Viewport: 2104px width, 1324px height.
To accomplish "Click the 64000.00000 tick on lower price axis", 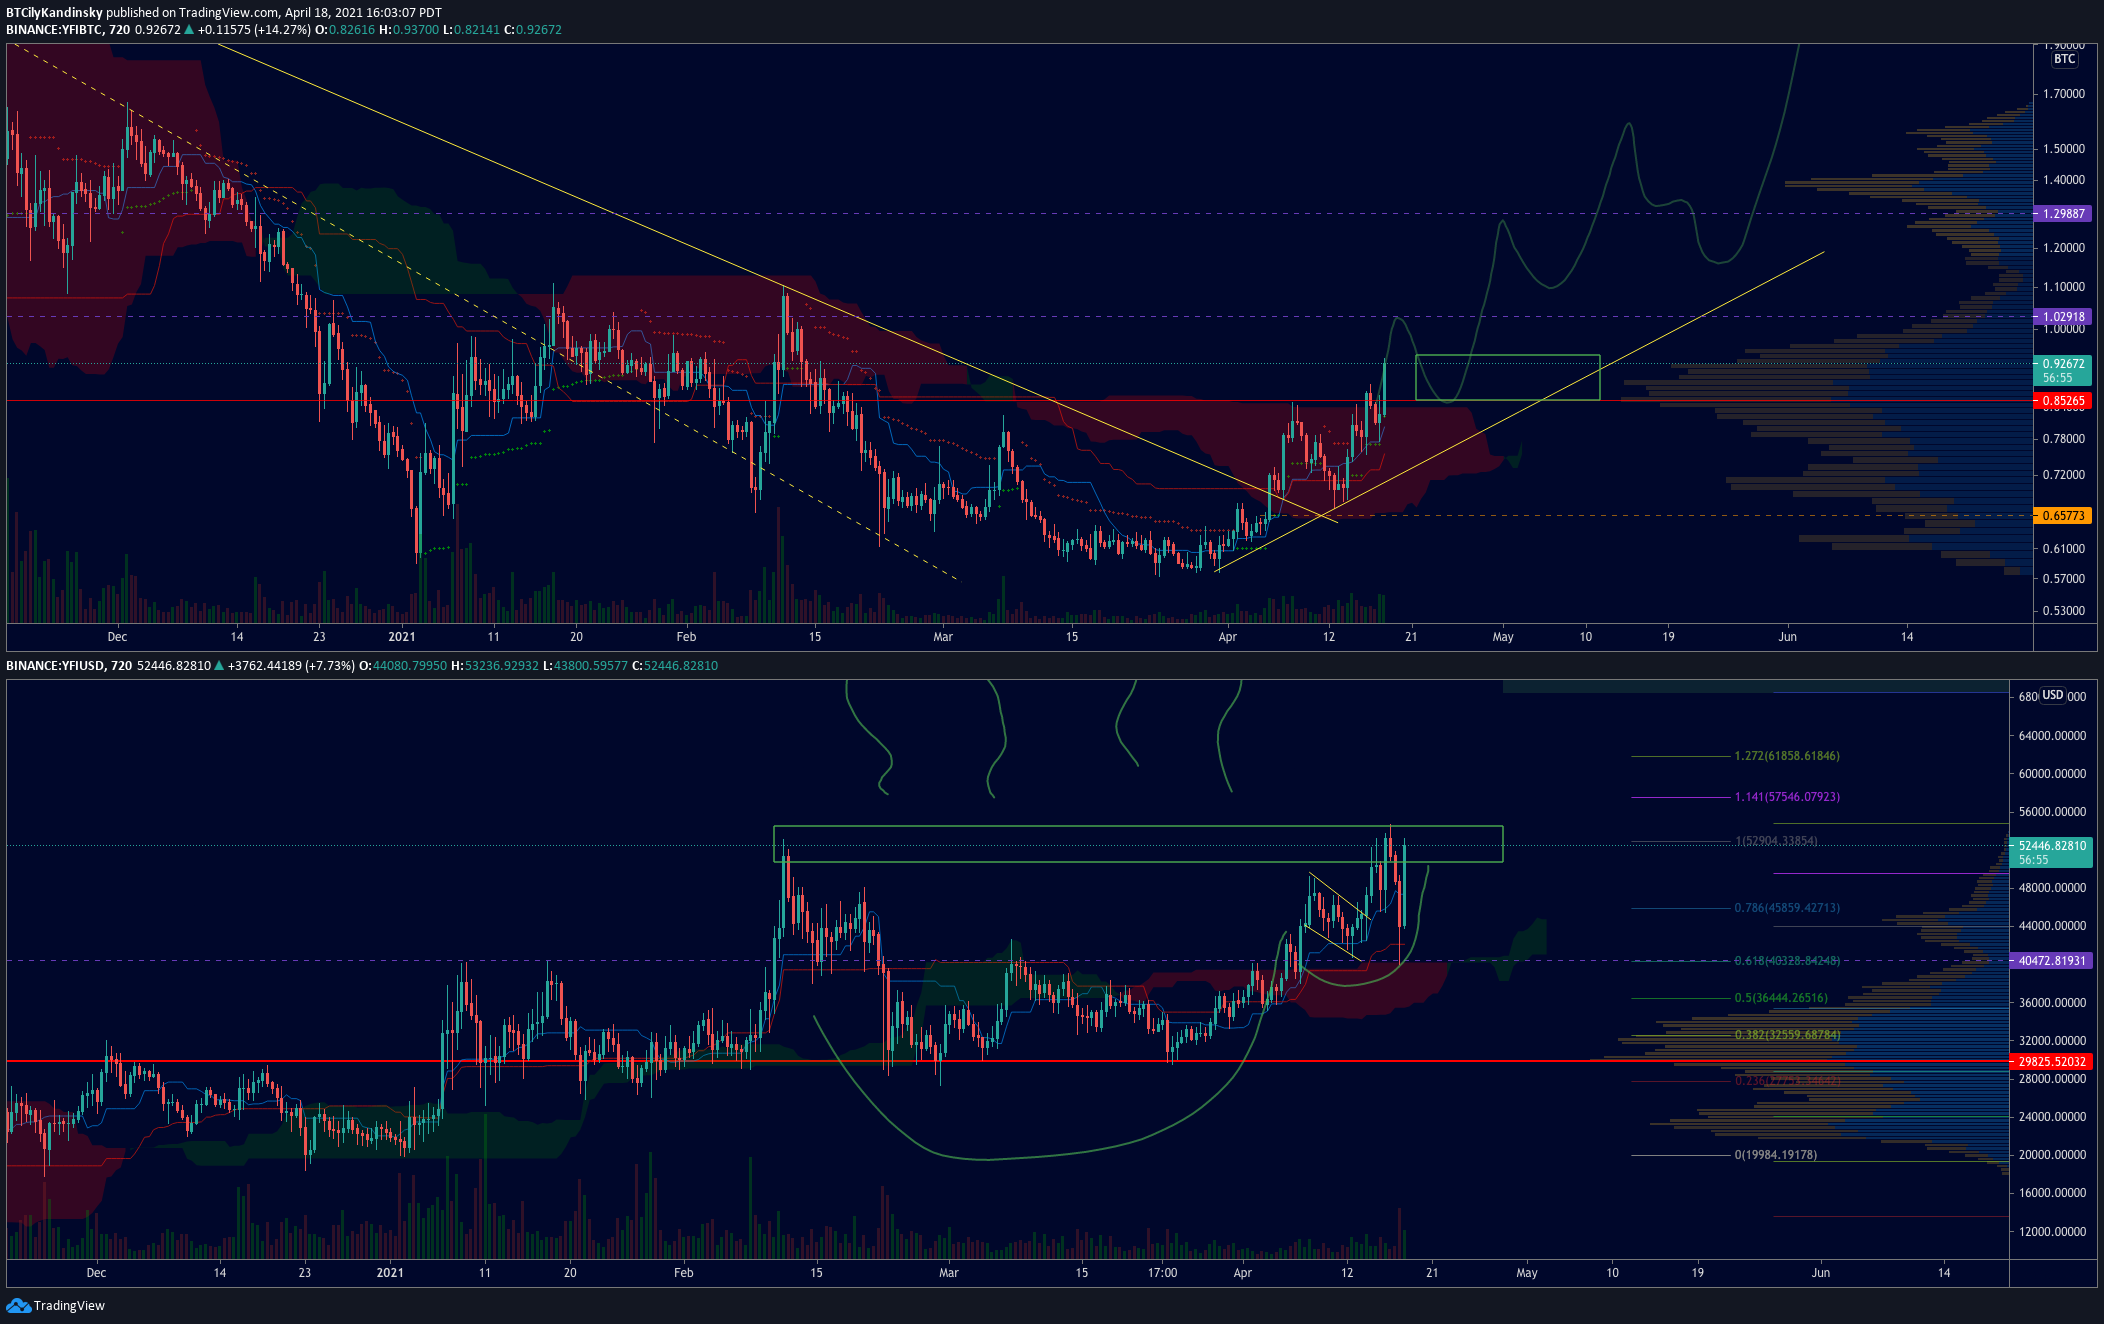I will (x=2052, y=736).
